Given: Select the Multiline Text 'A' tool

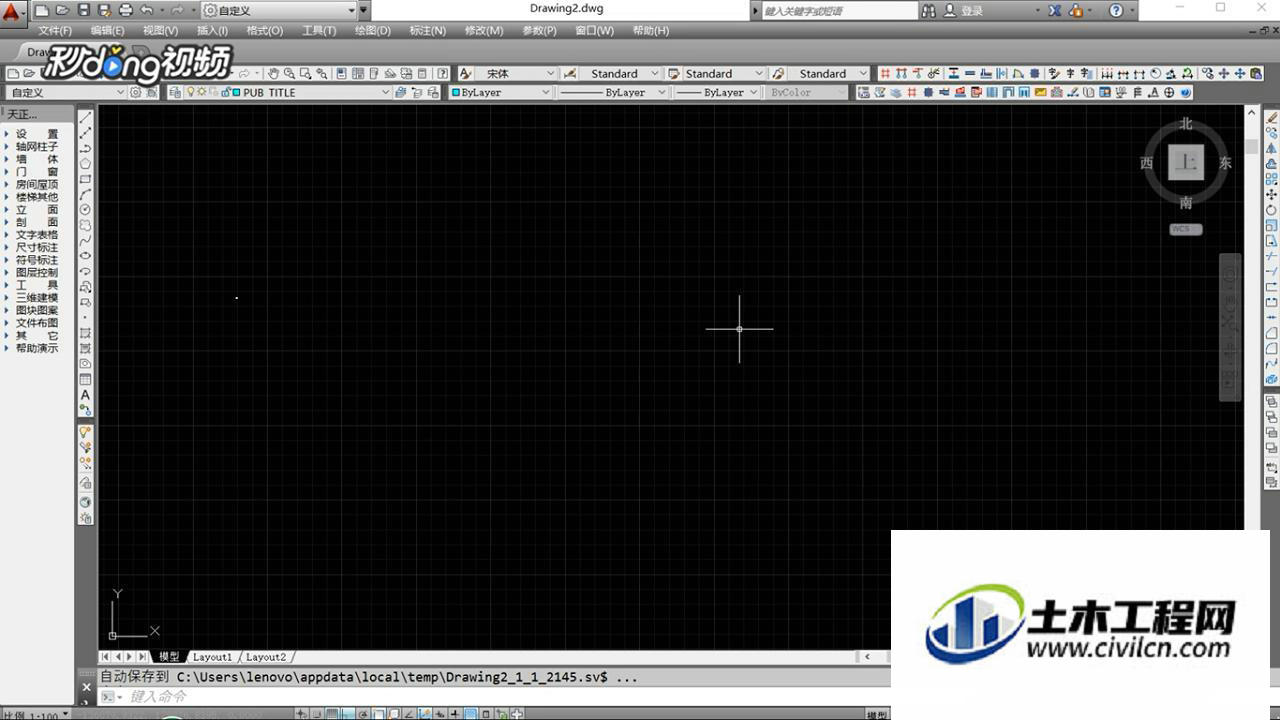Looking at the screenshot, I should [x=86, y=395].
